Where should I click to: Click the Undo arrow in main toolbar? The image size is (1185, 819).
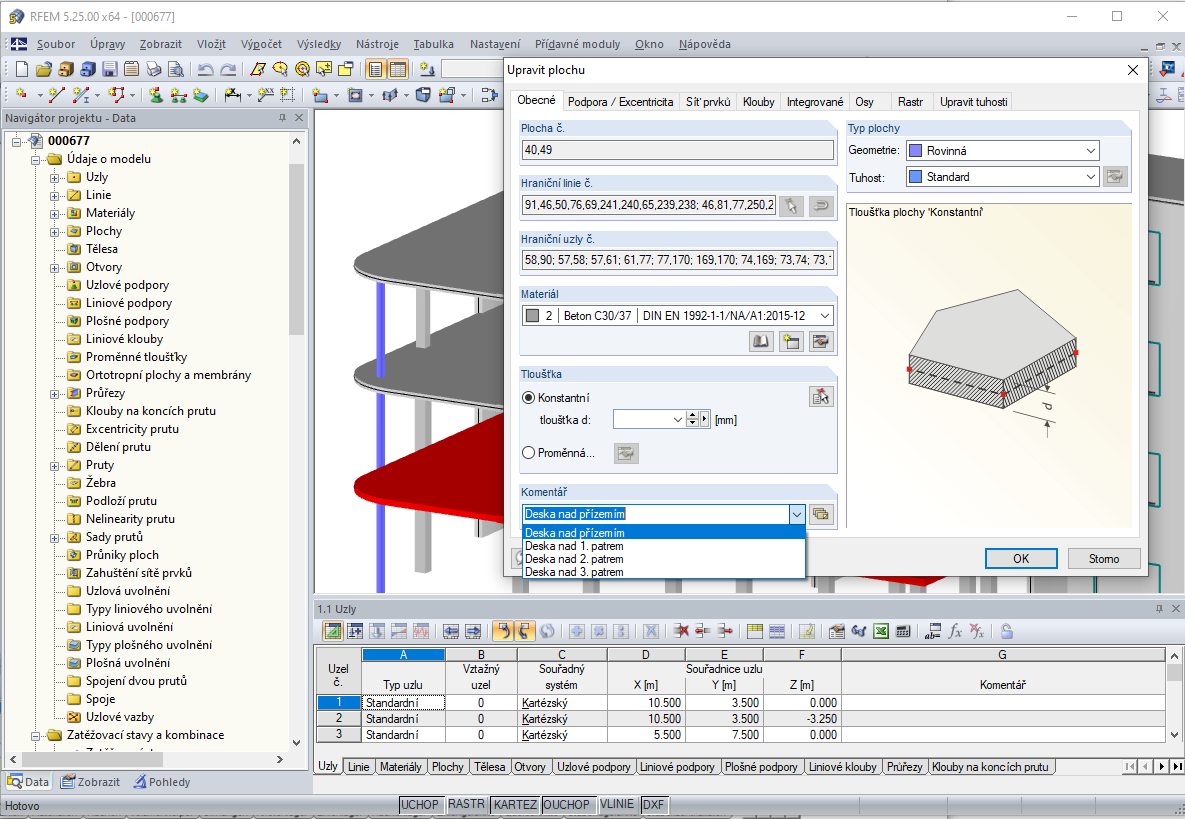205,69
